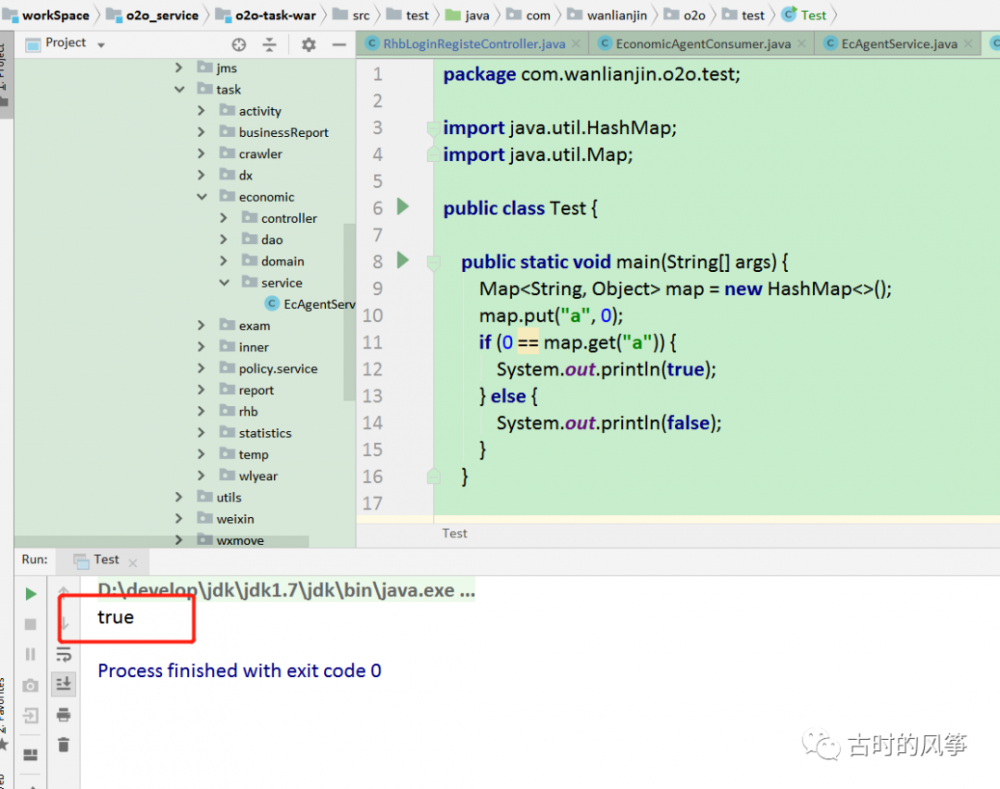Collapse the task folder in Project tree

click(180, 89)
